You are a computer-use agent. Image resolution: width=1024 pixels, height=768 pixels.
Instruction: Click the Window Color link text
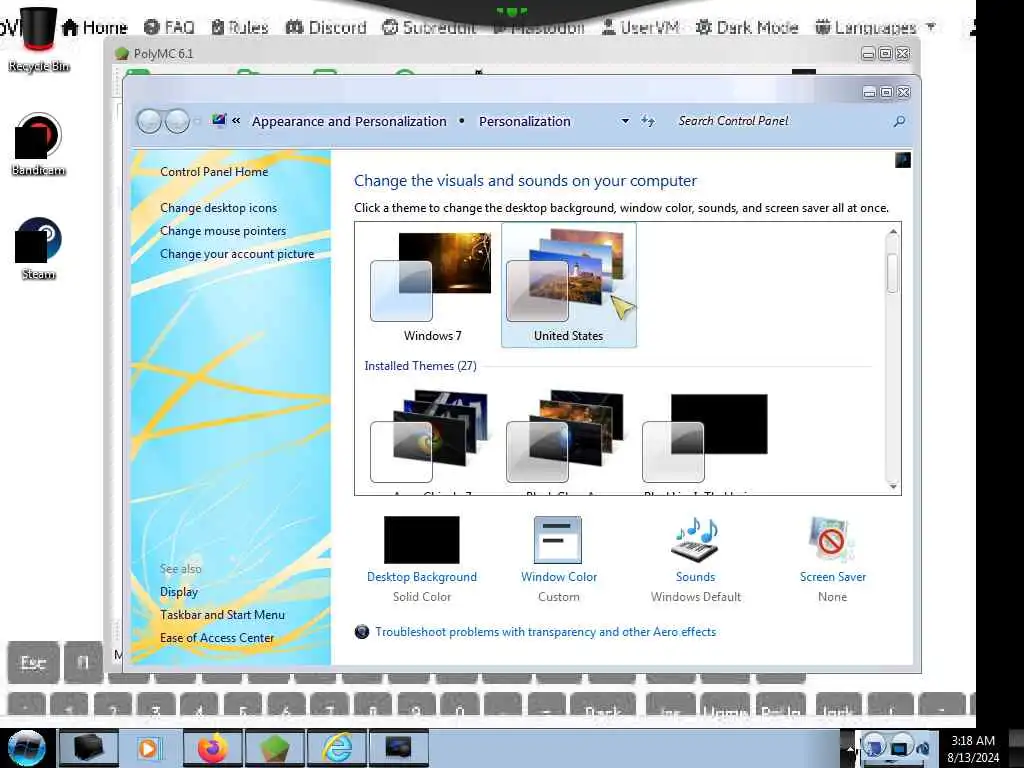click(559, 577)
